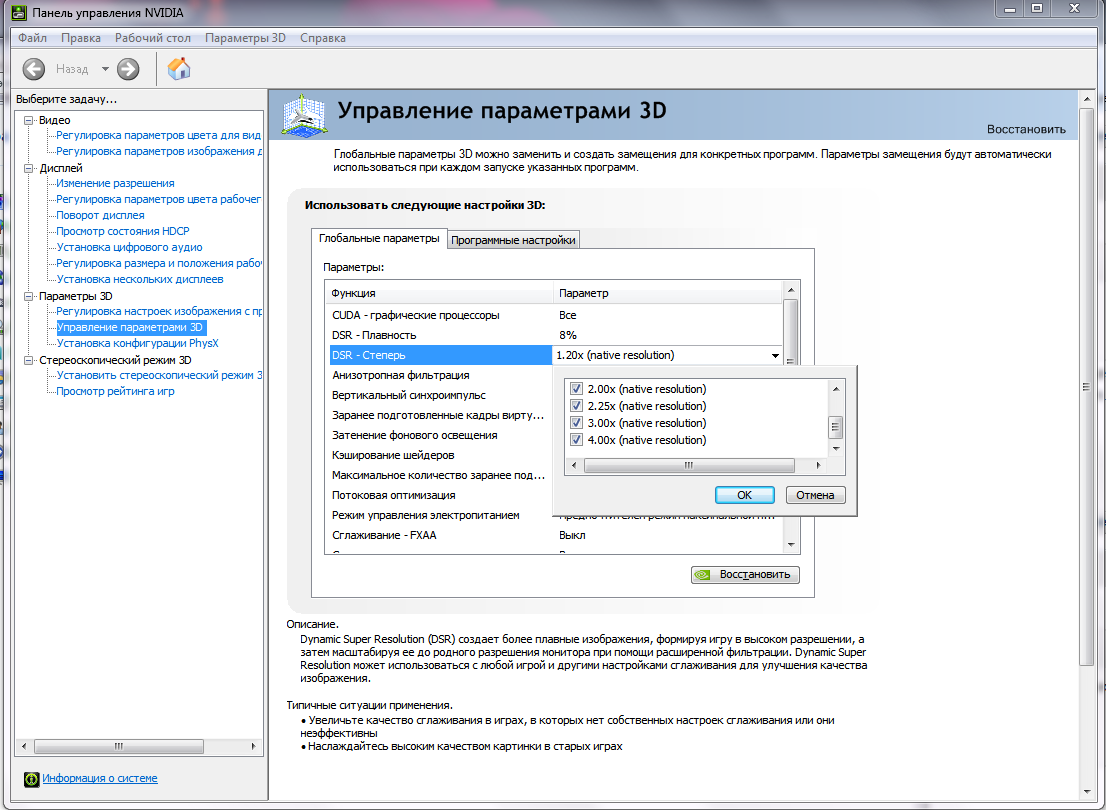The height and width of the screenshot is (810, 1106).
Task: Open the Рабочий стол menu
Action: [x=153, y=38]
